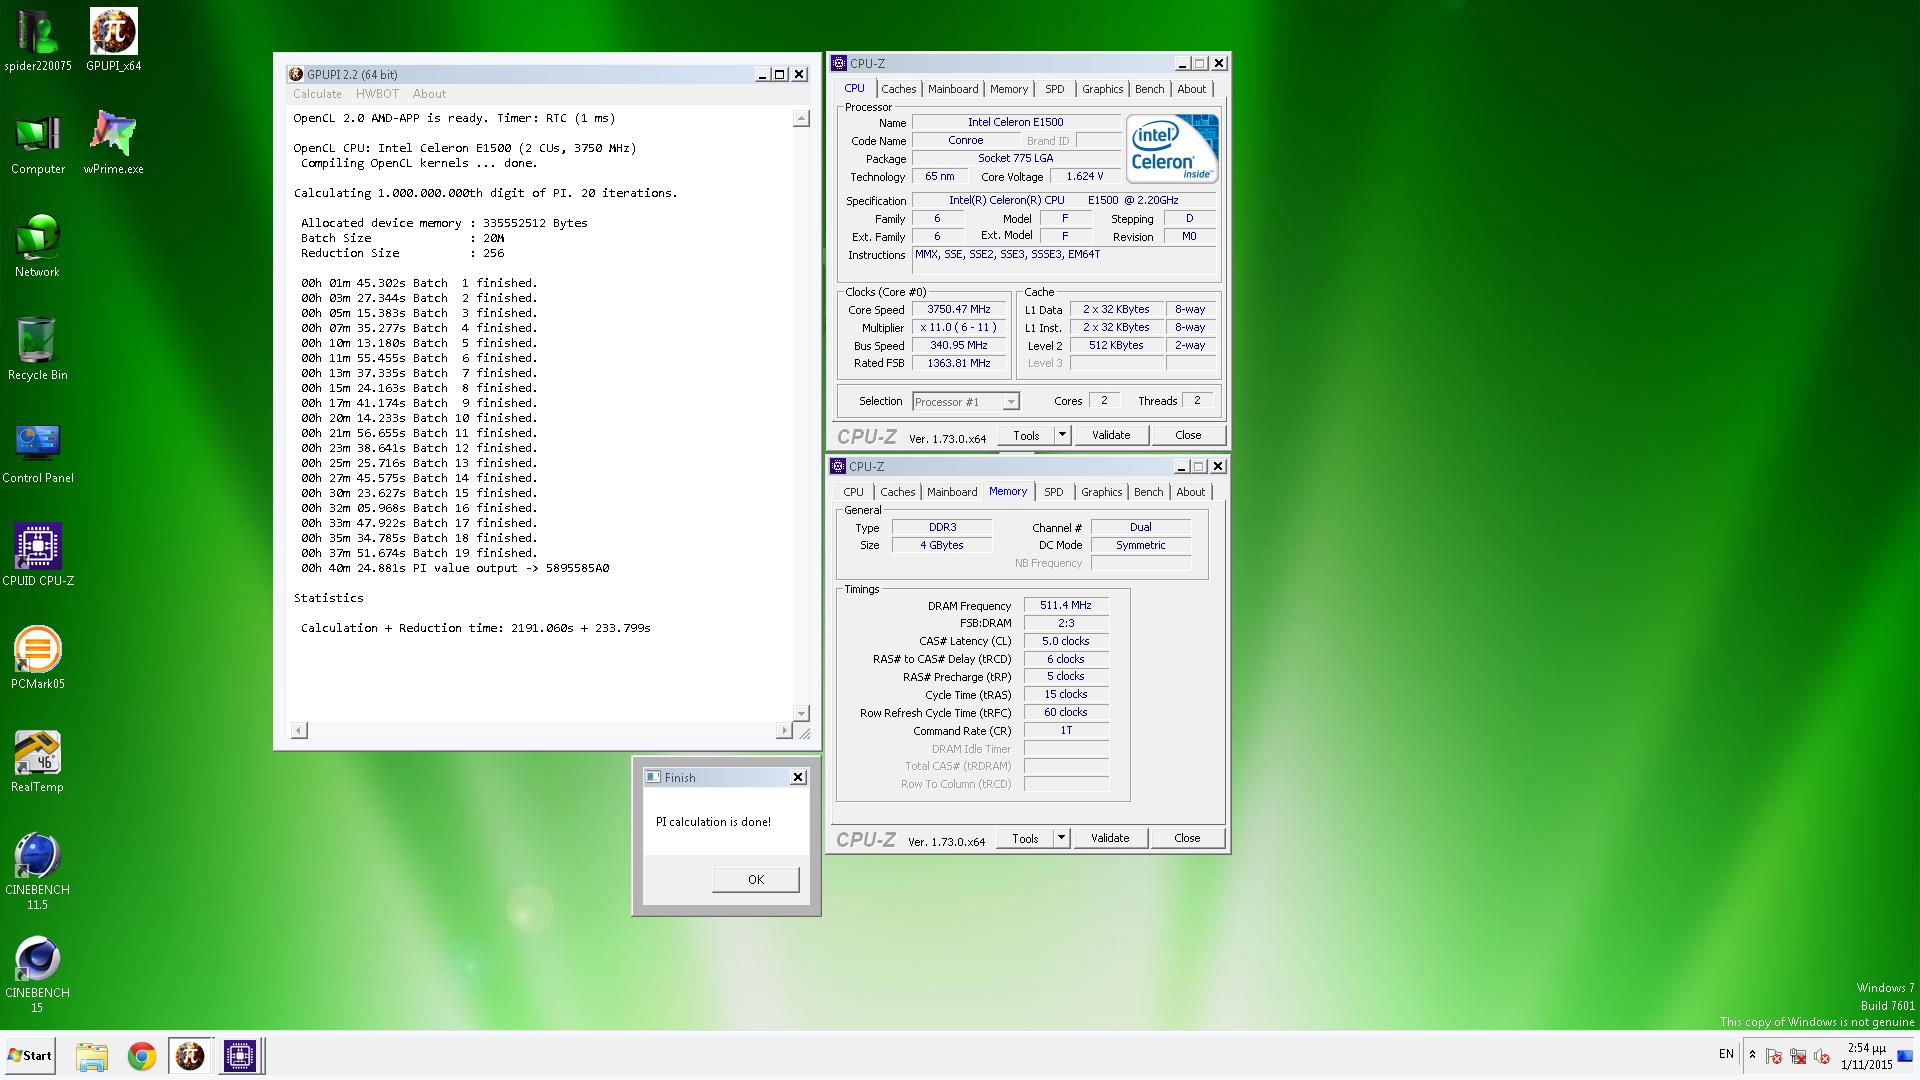The height and width of the screenshot is (1080, 1920).
Task: Show hidden tray icons arrow
Action: [1752, 1055]
